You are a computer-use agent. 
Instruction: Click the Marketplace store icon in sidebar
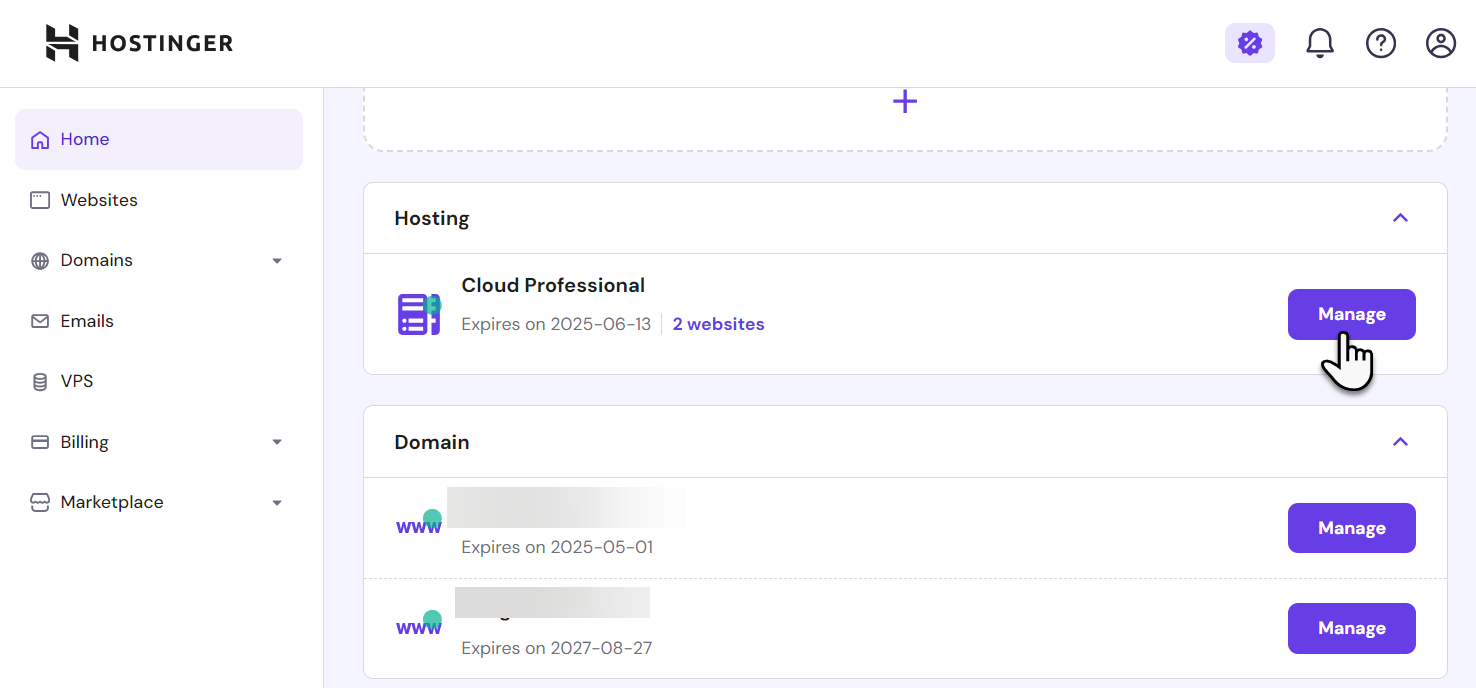pos(40,502)
